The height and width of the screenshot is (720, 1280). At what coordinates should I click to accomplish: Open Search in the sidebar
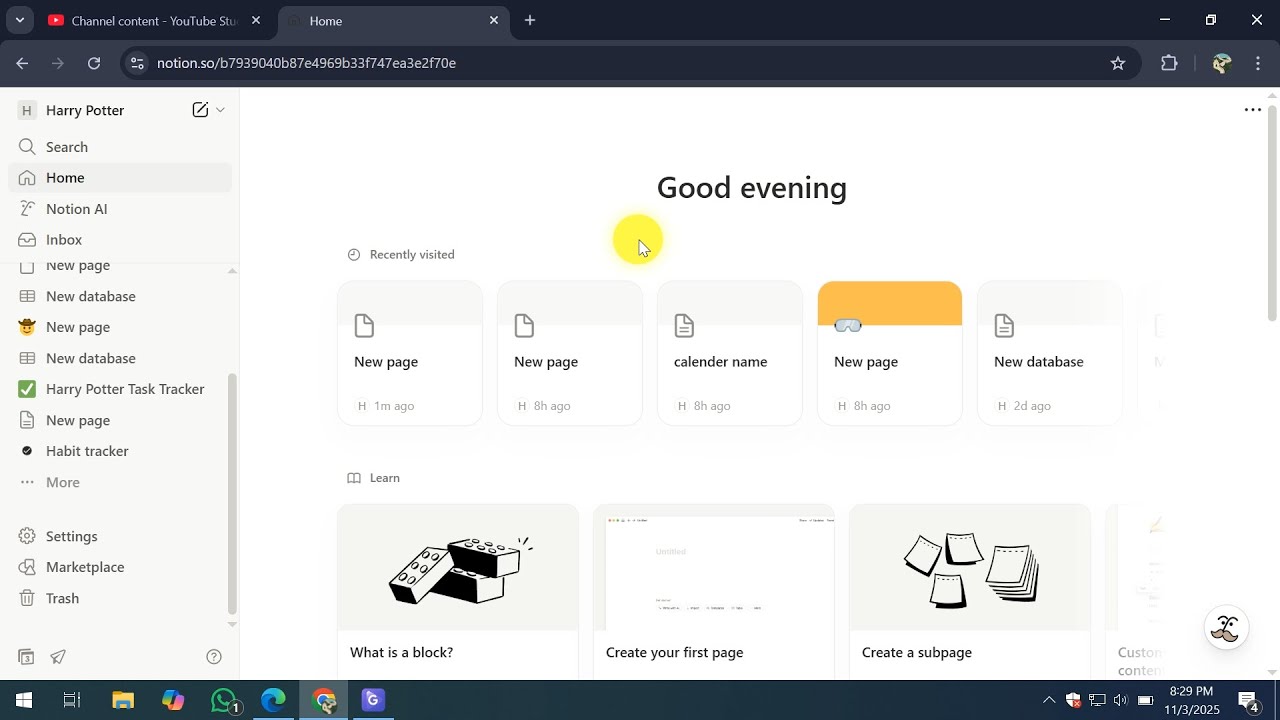pyautogui.click(x=120, y=147)
